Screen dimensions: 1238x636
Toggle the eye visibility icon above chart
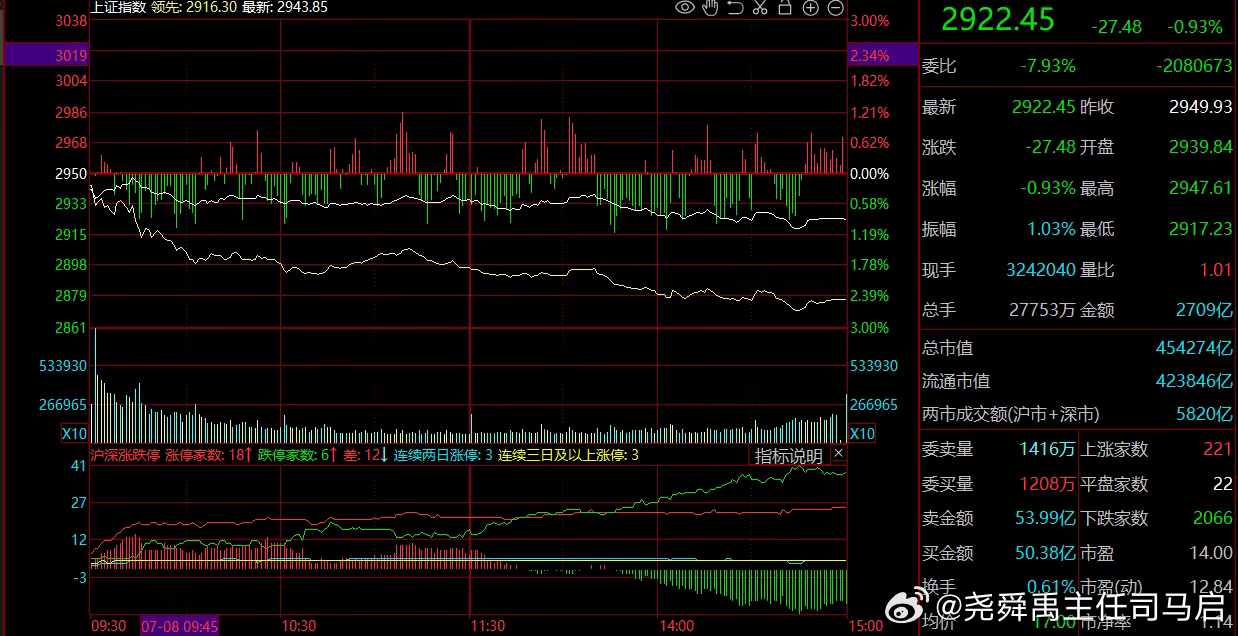684,8
